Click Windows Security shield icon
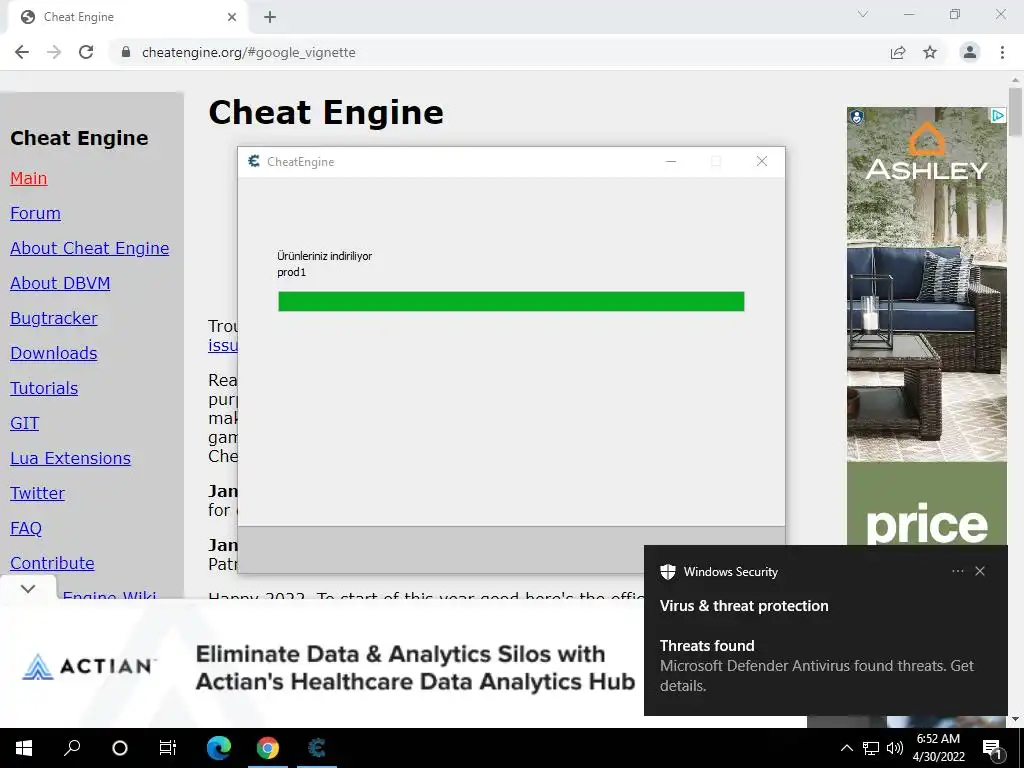Screen dimensions: 1024x768 click(x=667, y=572)
